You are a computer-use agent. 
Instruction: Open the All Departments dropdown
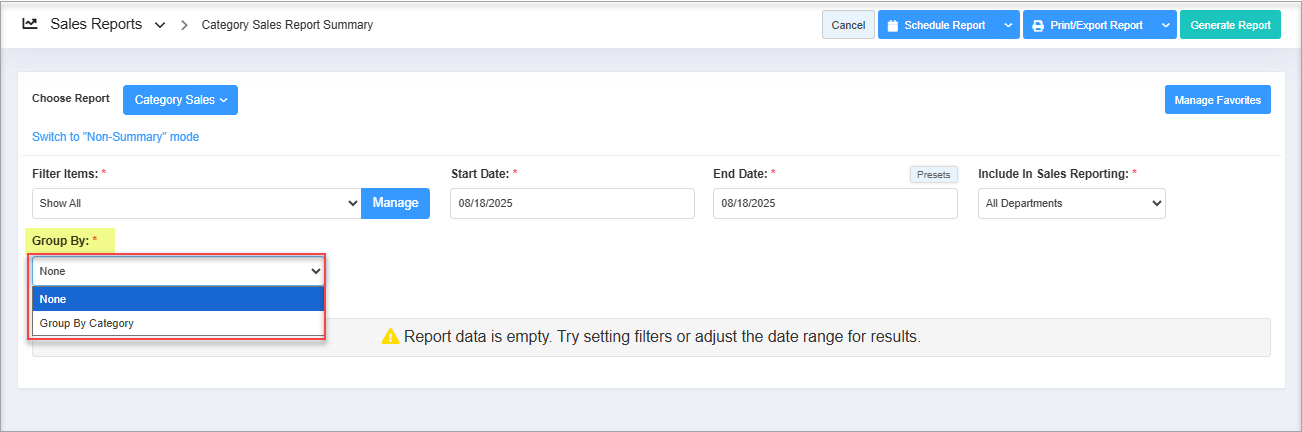(1071, 203)
